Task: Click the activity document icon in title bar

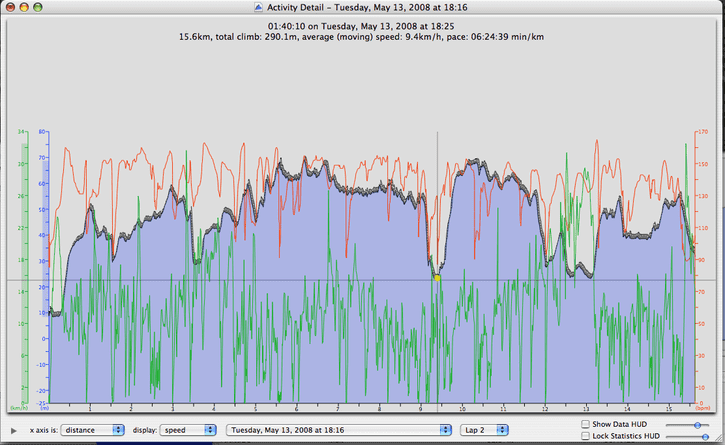Action: 258,7
